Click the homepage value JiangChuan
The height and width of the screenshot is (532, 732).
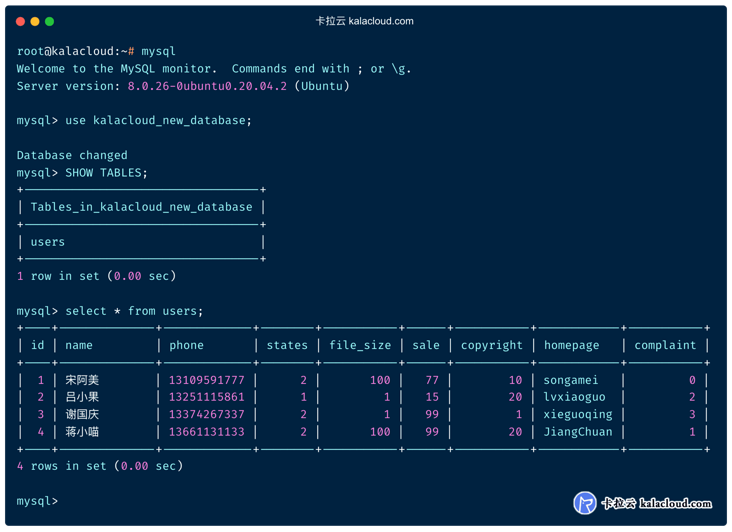[578, 432]
